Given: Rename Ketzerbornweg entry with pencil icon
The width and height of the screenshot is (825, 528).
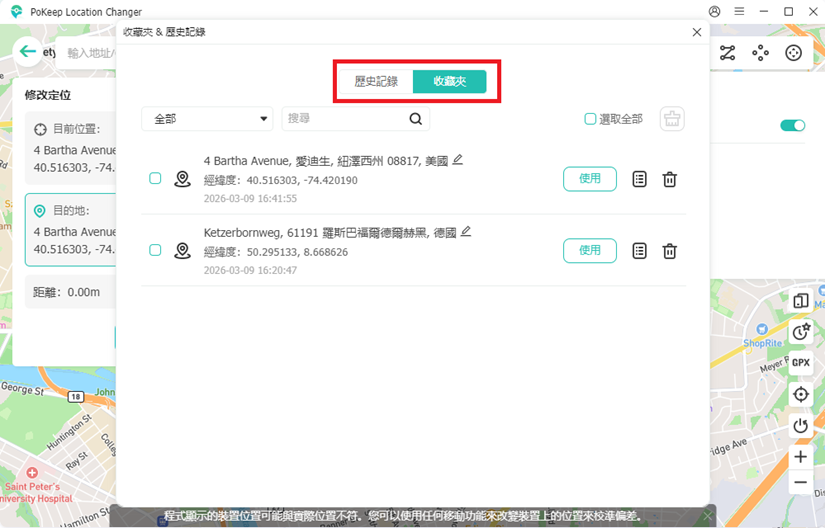Looking at the screenshot, I should tap(466, 232).
